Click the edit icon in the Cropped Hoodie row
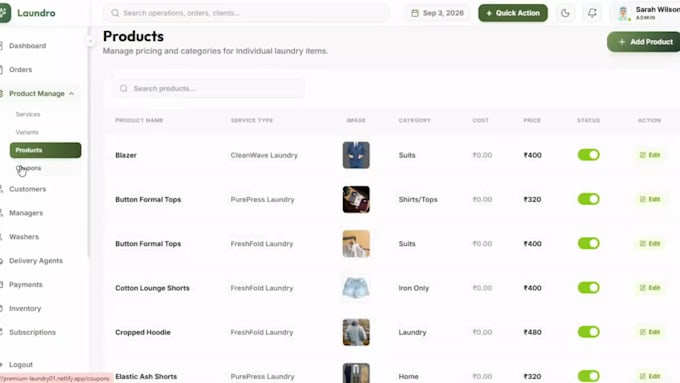The height and width of the screenshot is (383, 680). (643, 332)
